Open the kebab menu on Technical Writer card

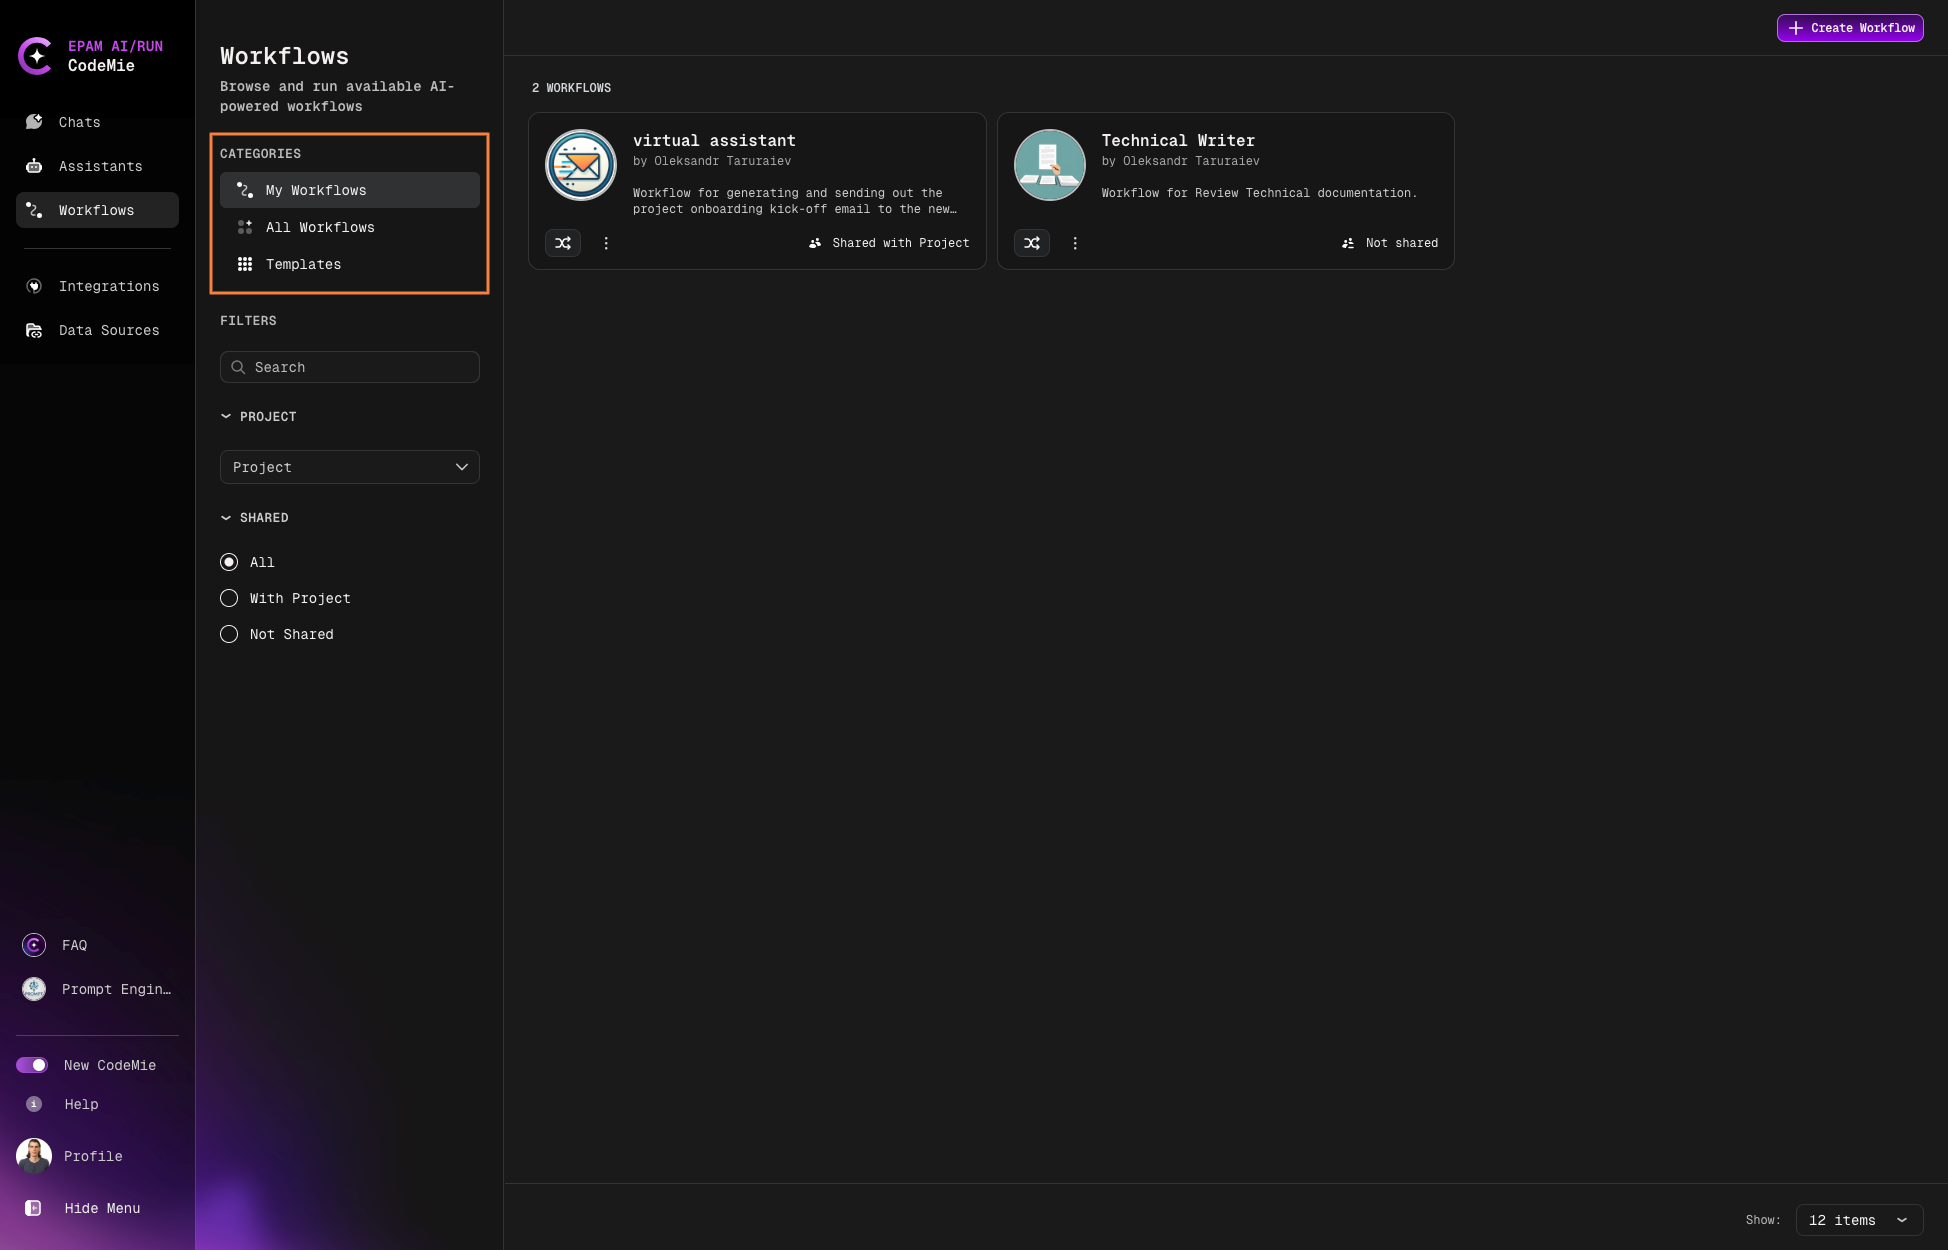tap(1075, 243)
